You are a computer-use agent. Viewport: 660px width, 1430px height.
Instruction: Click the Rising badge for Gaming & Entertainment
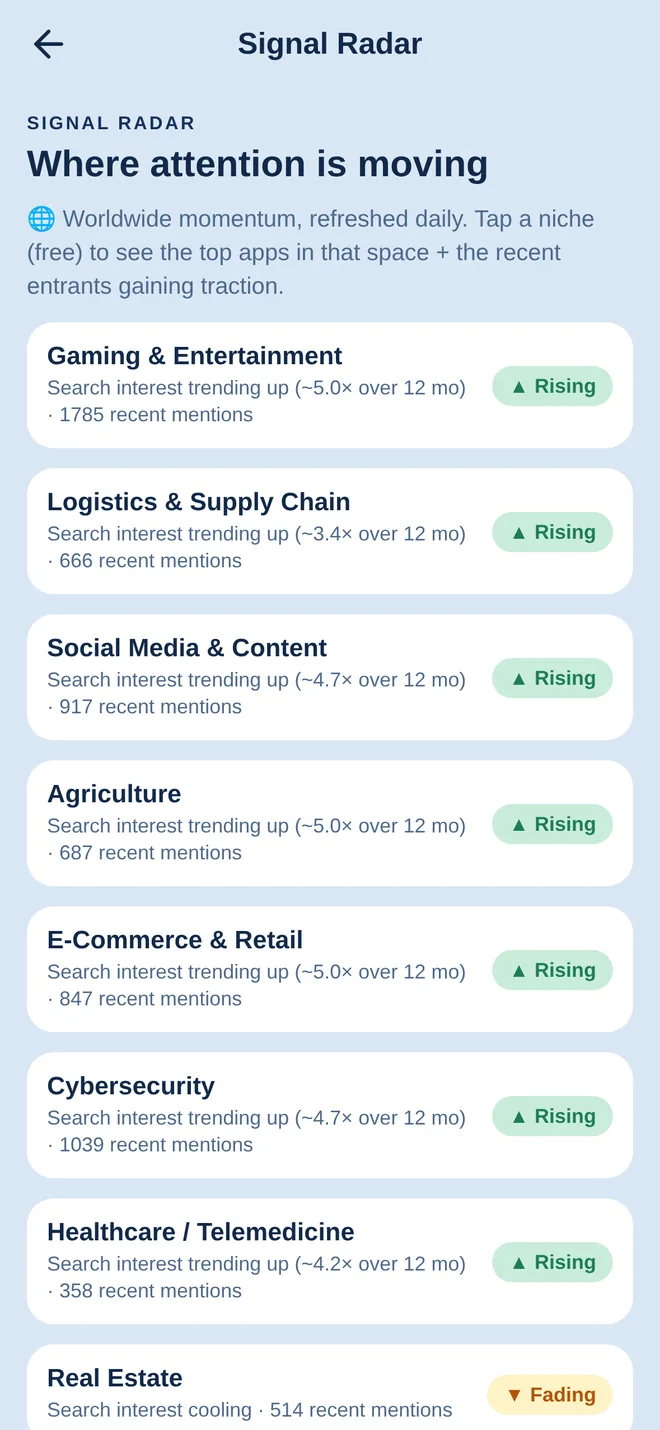point(552,386)
